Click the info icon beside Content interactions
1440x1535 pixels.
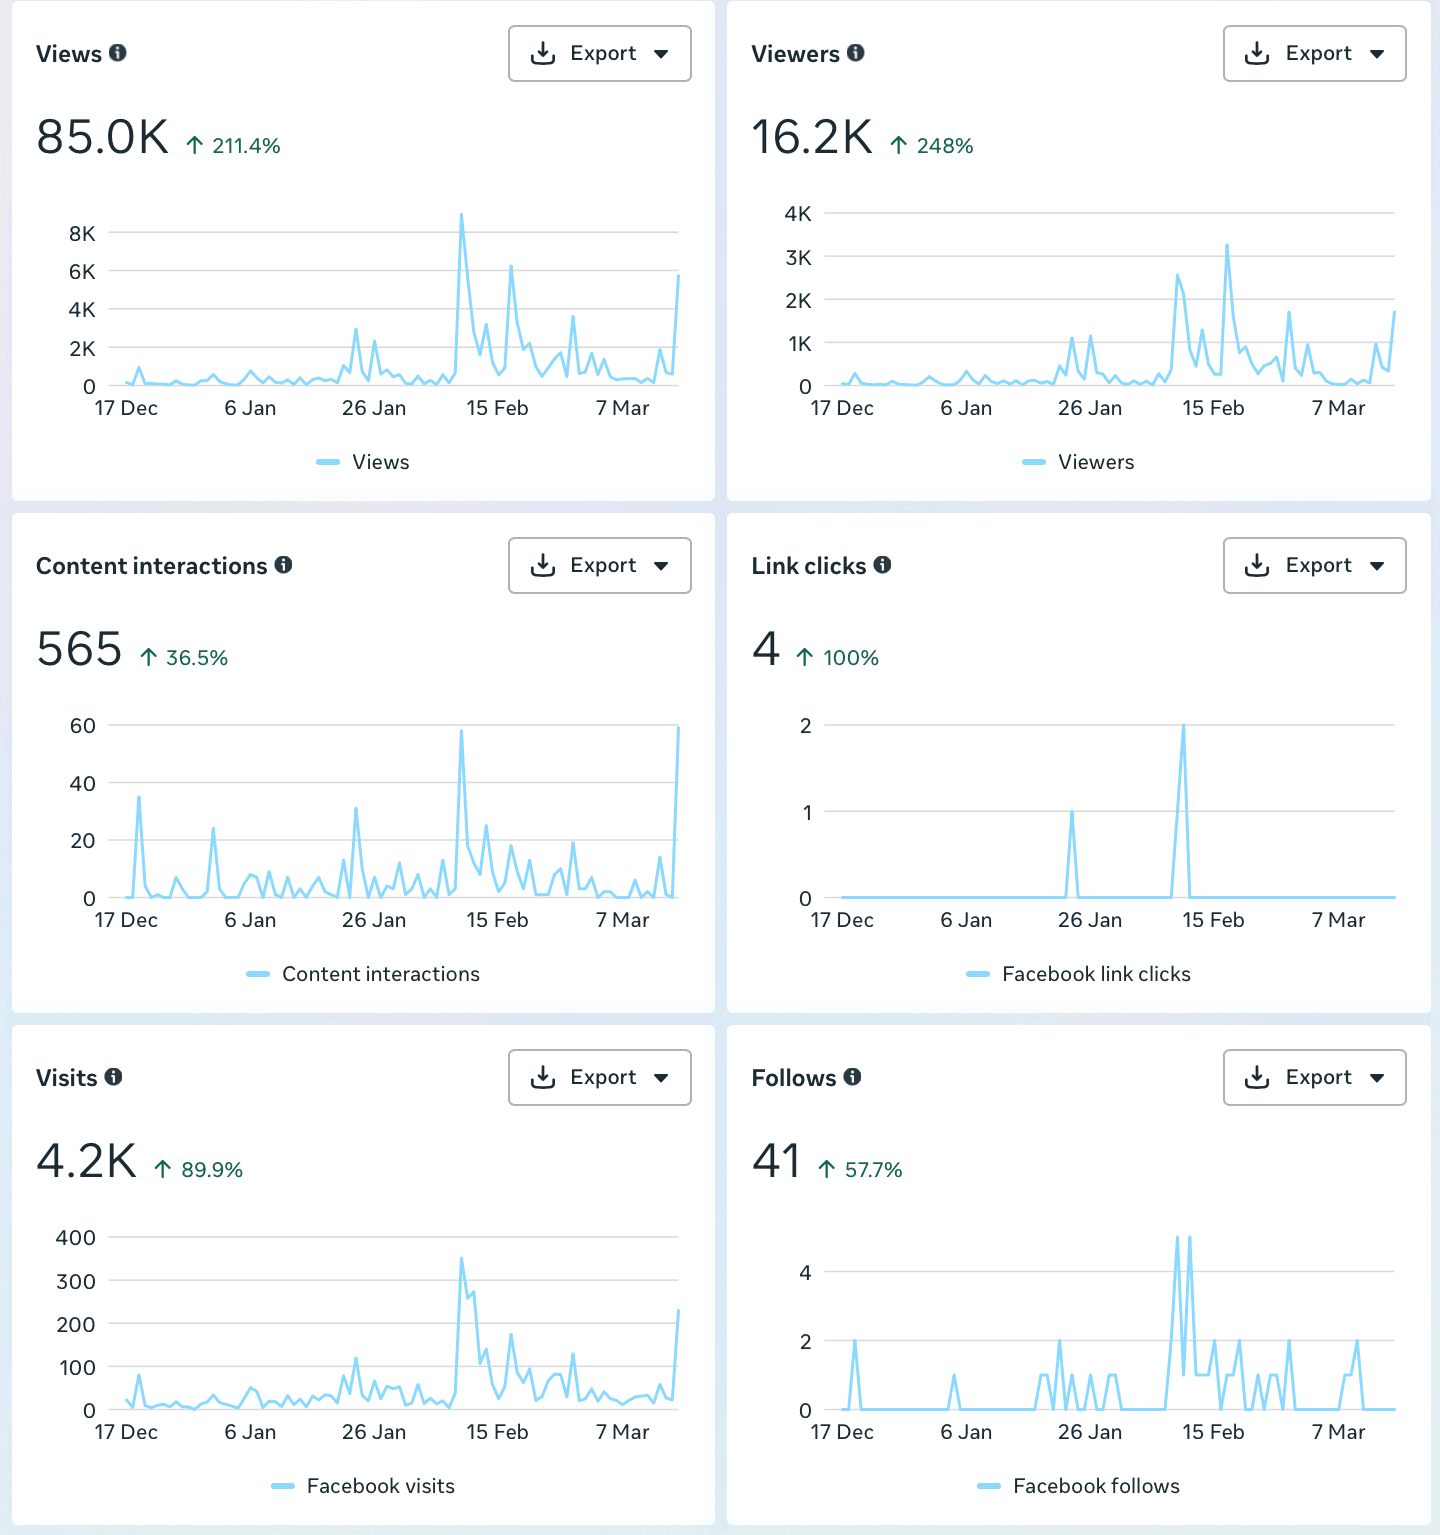click(x=285, y=565)
